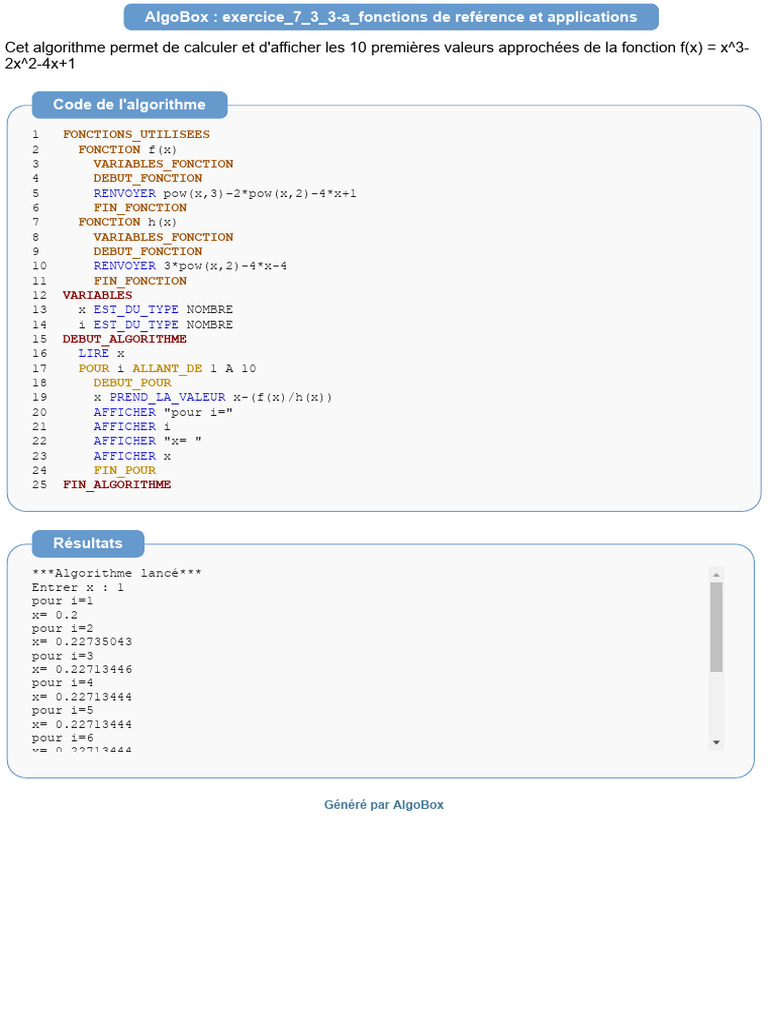The height and width of the screenshot is (1024, 768).
Task: Click the 'Code de l'algorithme' heading
Action: point(129,104)
